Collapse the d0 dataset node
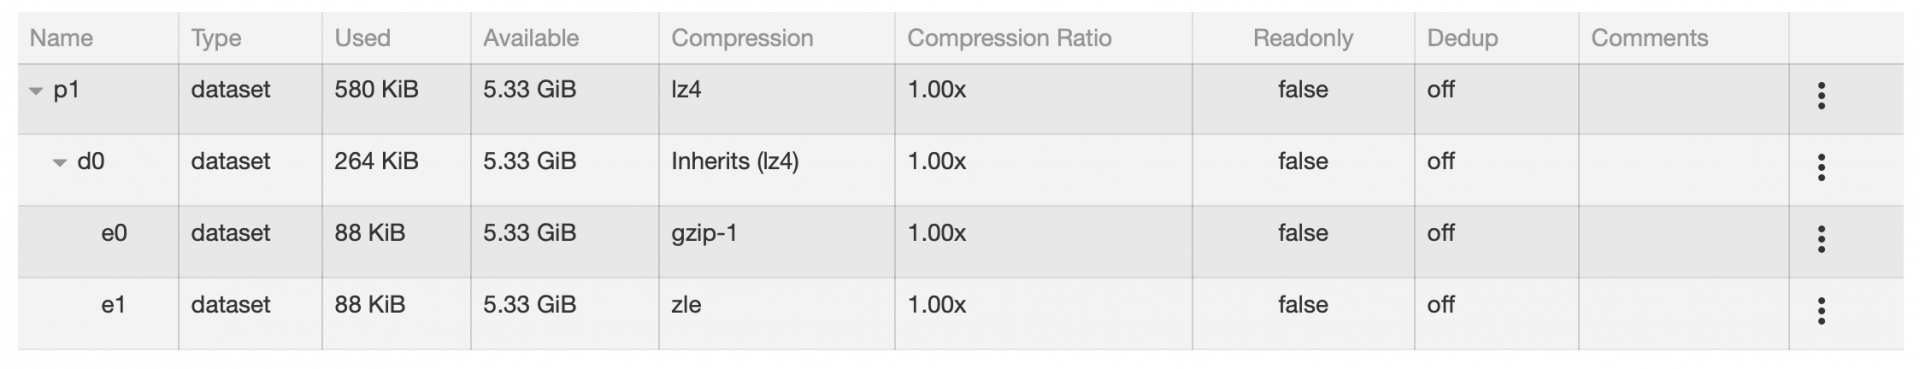The width and height of the screenshot is (1920, 369). pyautogui.click(x=60, y=163)
